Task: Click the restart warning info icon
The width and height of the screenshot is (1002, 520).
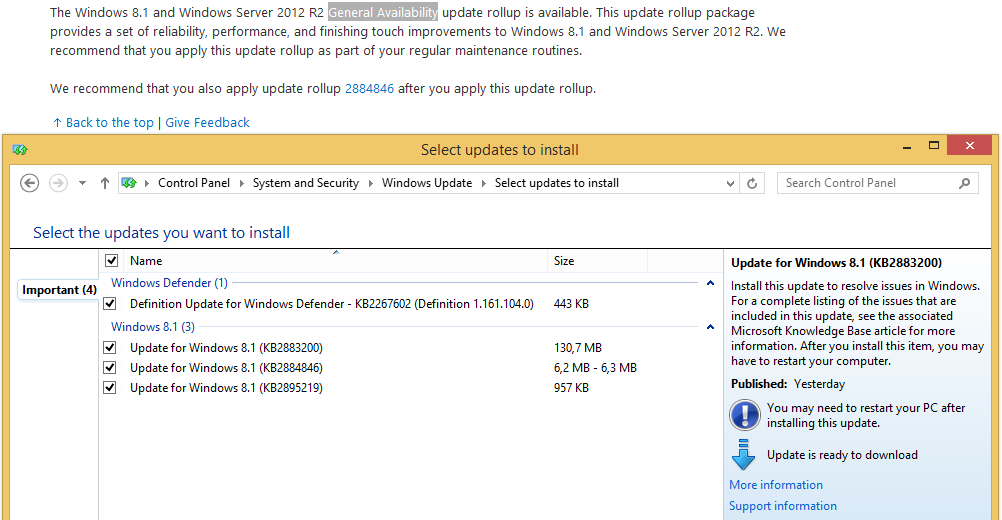Action: point(744,415)
